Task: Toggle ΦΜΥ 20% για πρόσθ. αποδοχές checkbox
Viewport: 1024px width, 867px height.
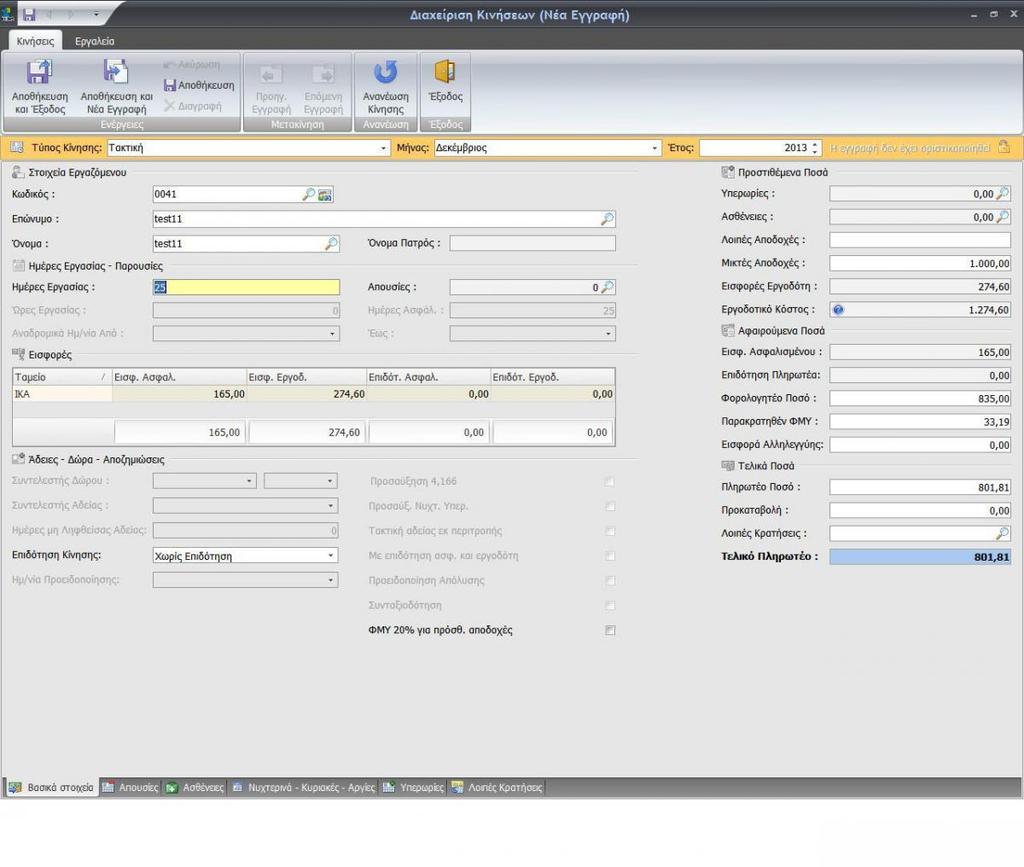Action: coord(609,630)
